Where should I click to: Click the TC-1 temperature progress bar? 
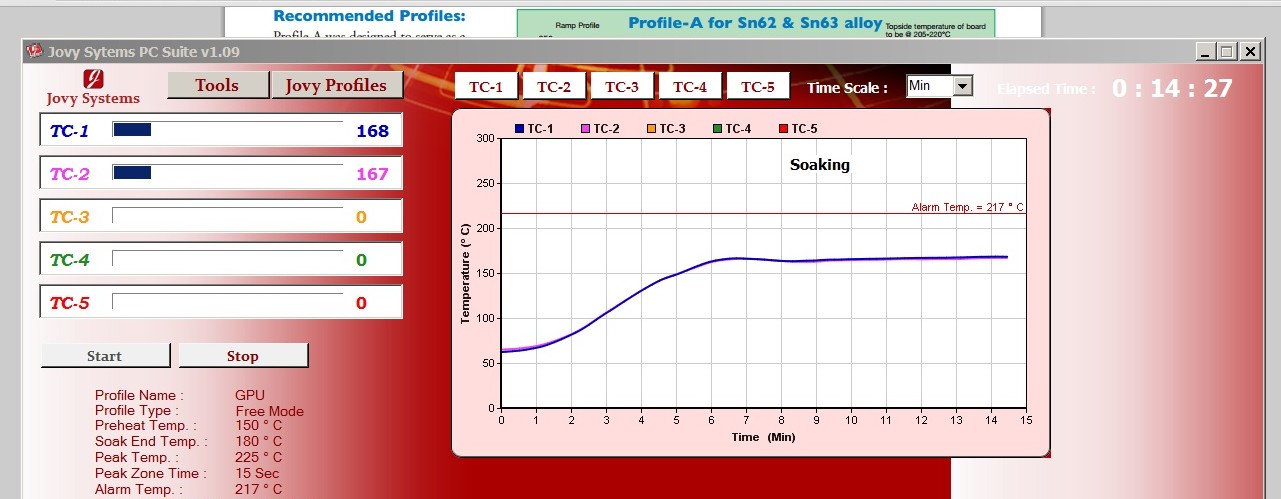pyautogui.click(x=227, y=129)
